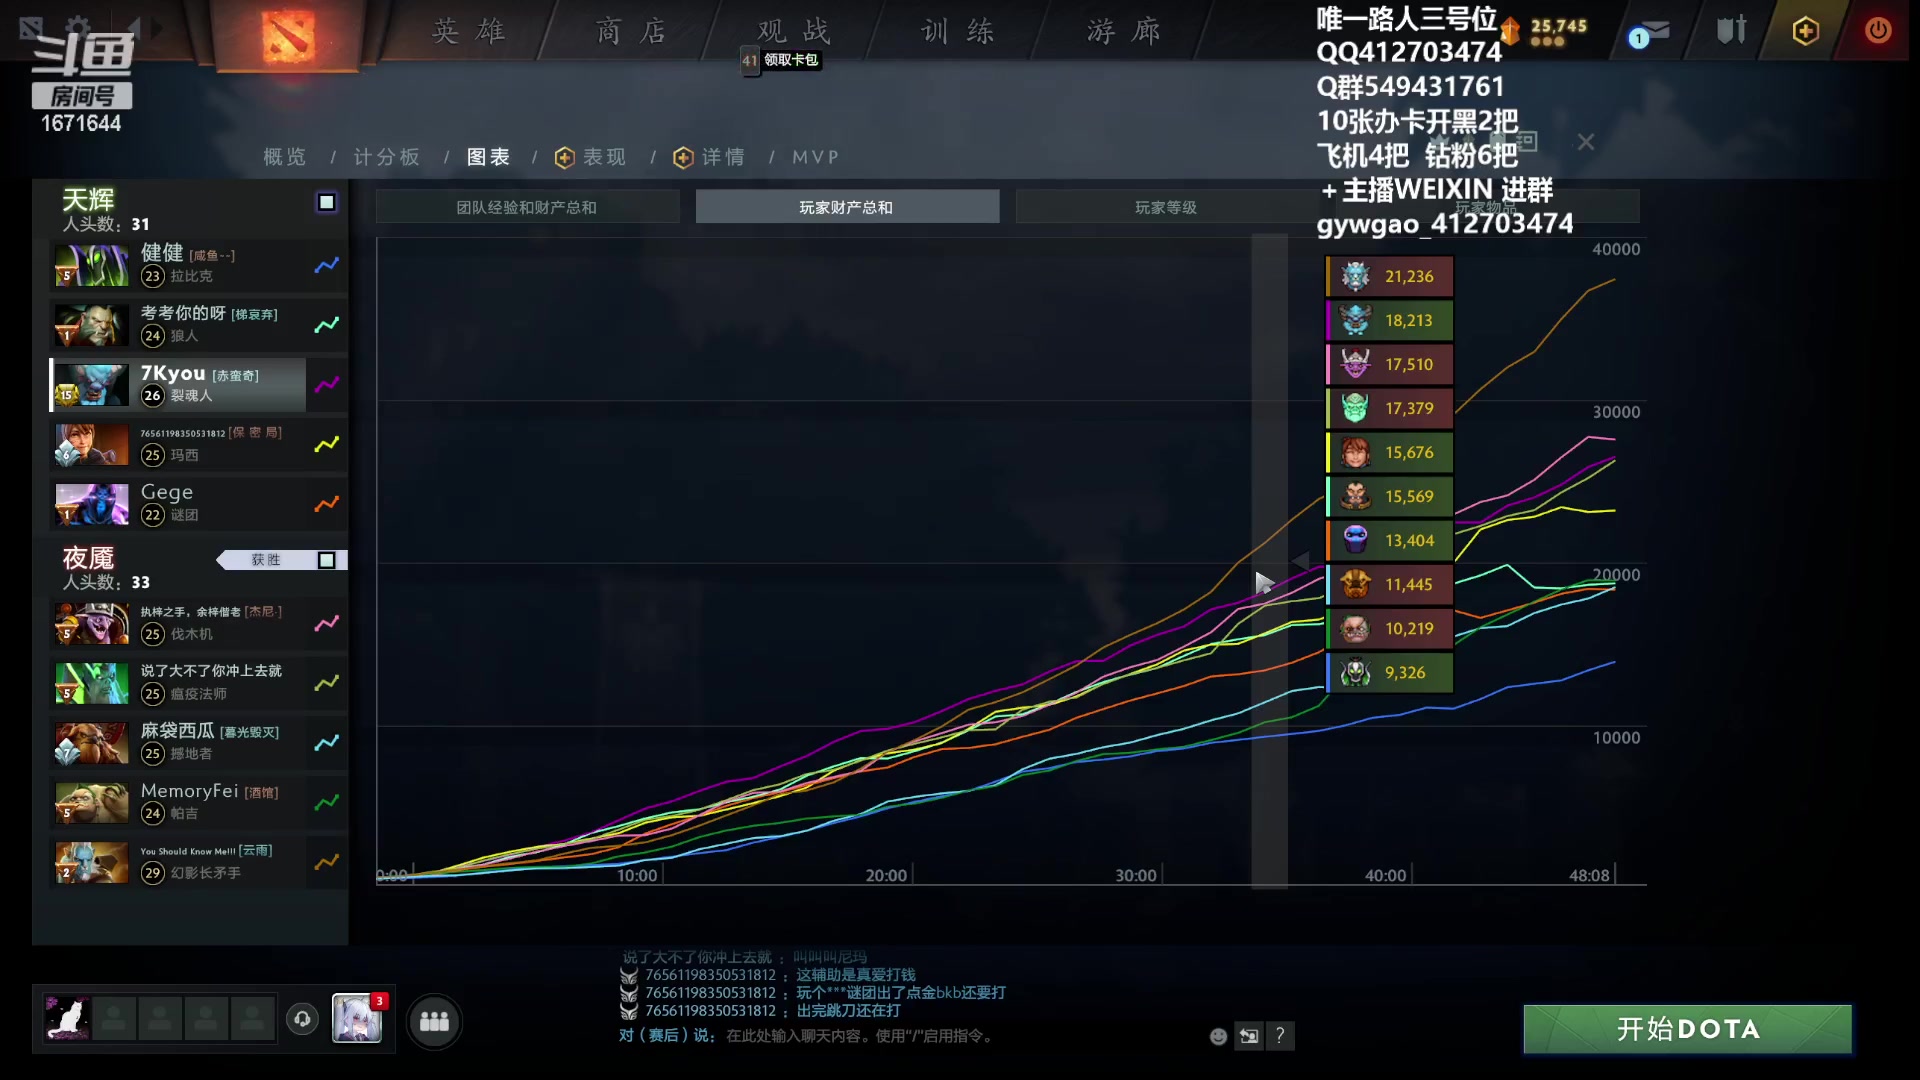Close the post-game panel with X
Viewport: 1920px width, 1080px height.
(x=1586, y=142)
